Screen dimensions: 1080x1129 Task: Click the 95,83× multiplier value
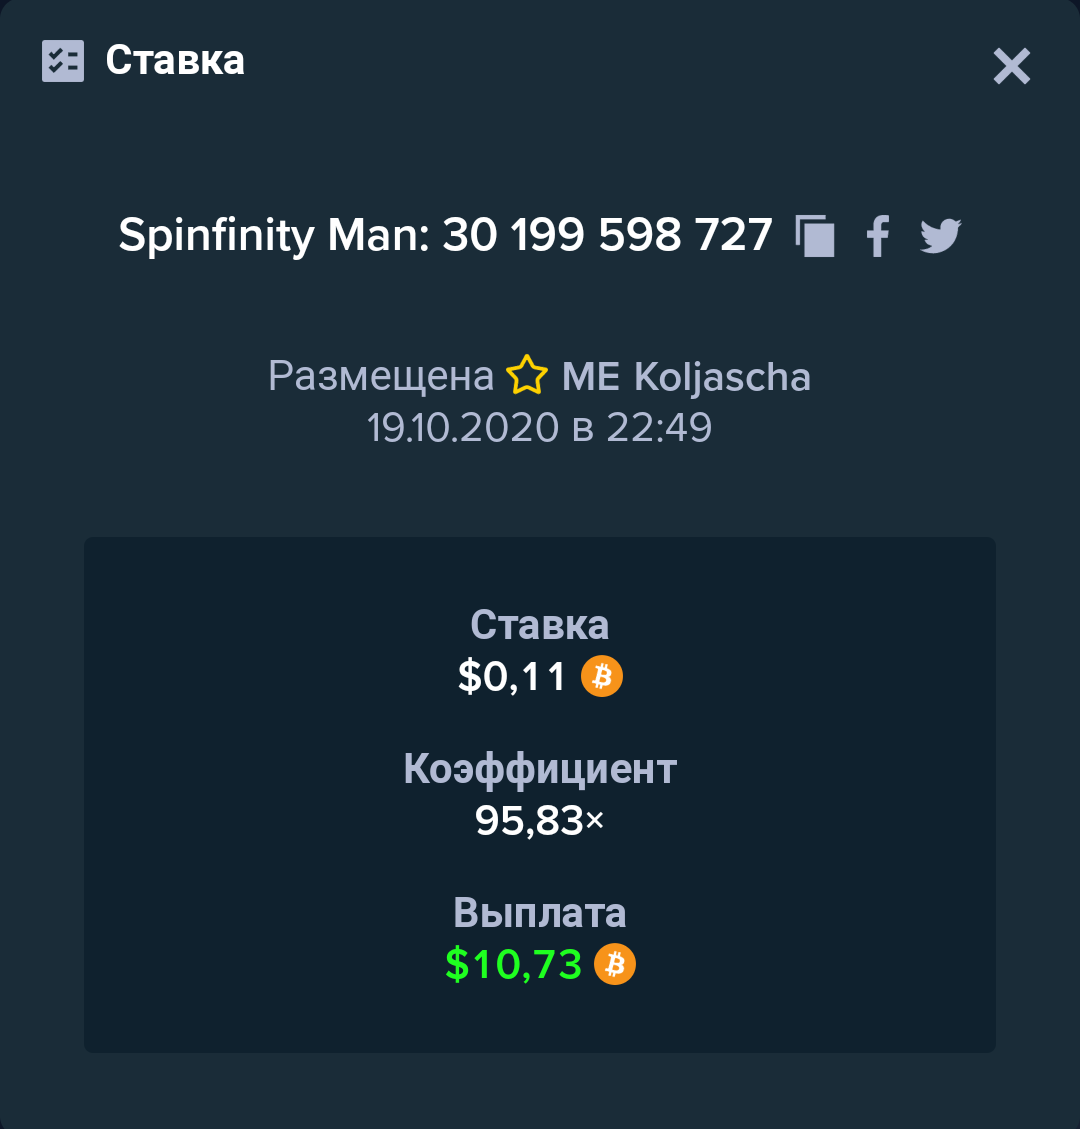539,821
